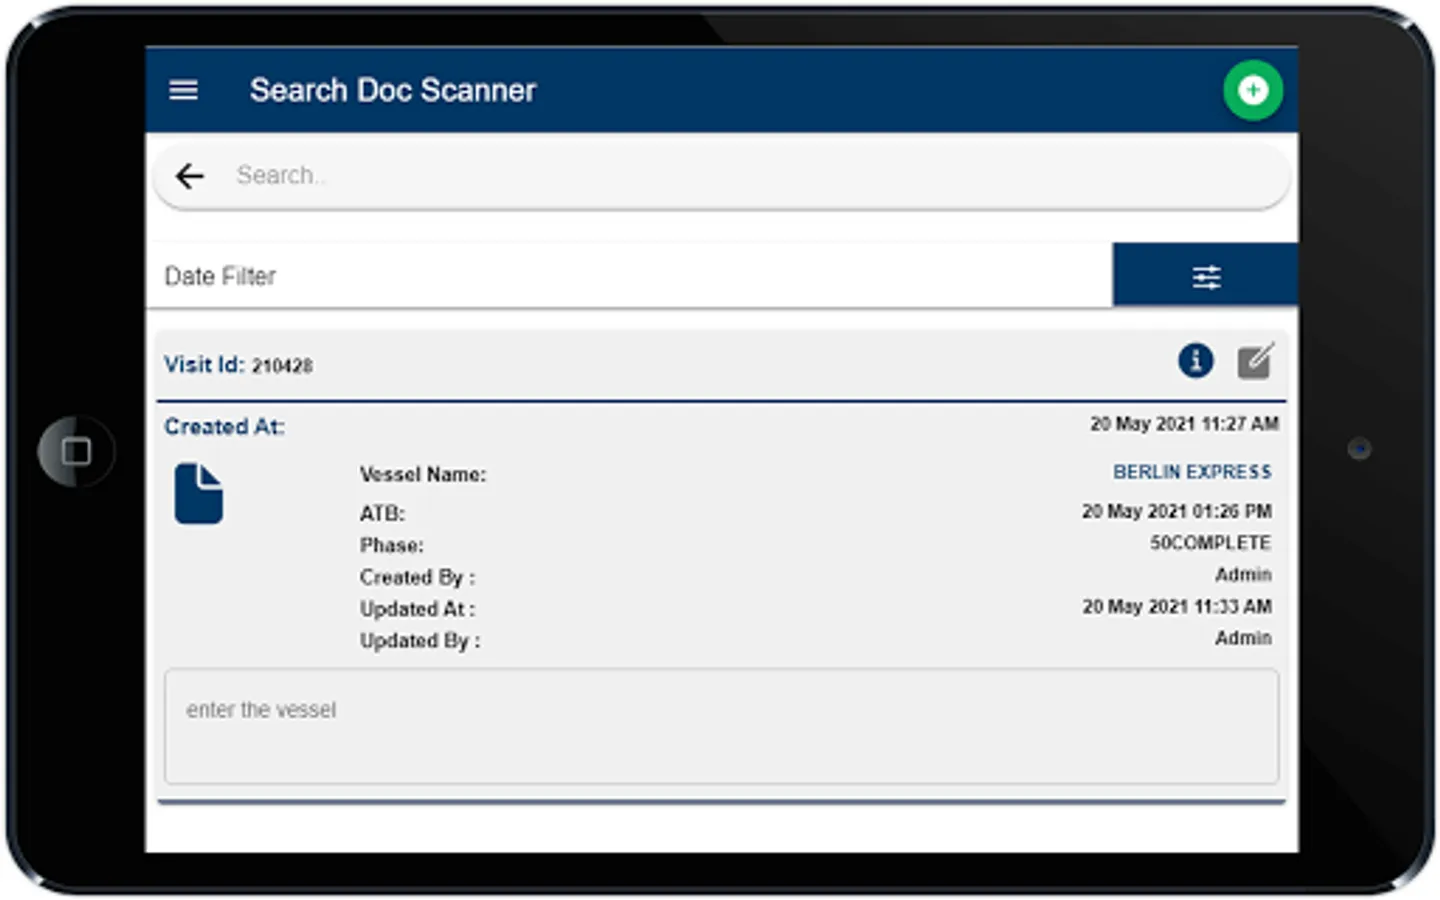Click the 'enter the vessel' text area
The width and height of the screenshot is (1440, 900).
(722, 727)
